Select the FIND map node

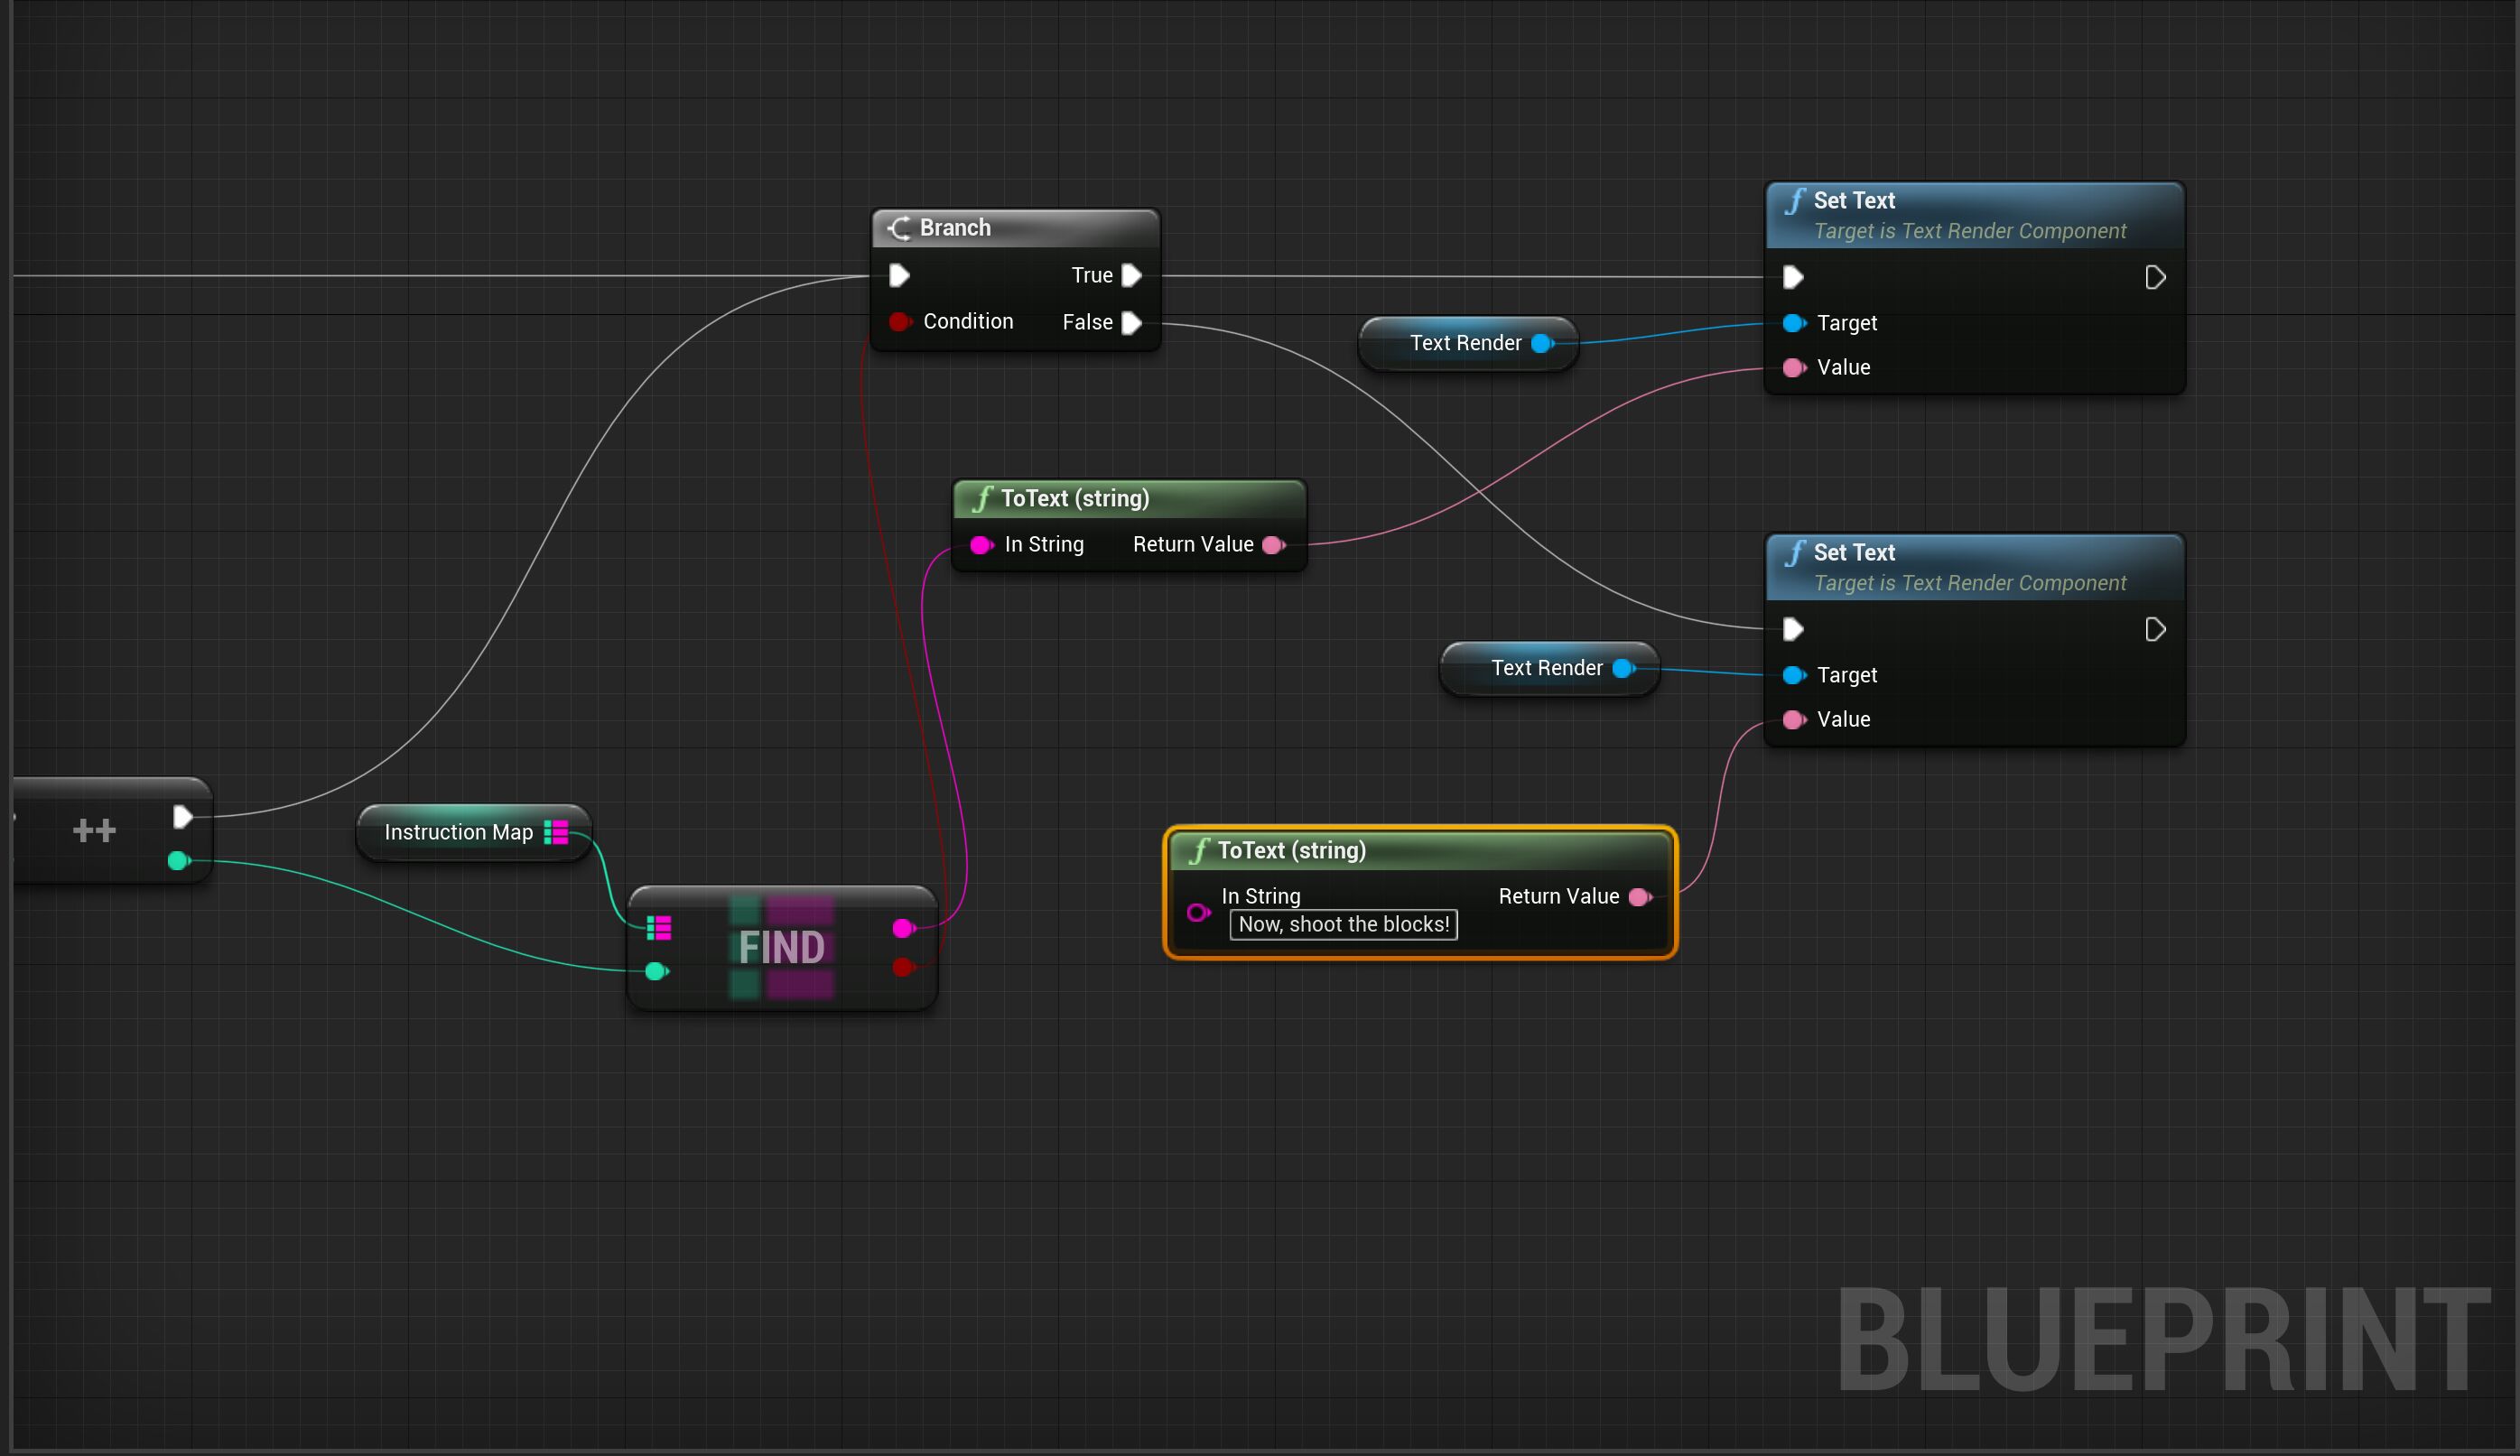point(781,948)
